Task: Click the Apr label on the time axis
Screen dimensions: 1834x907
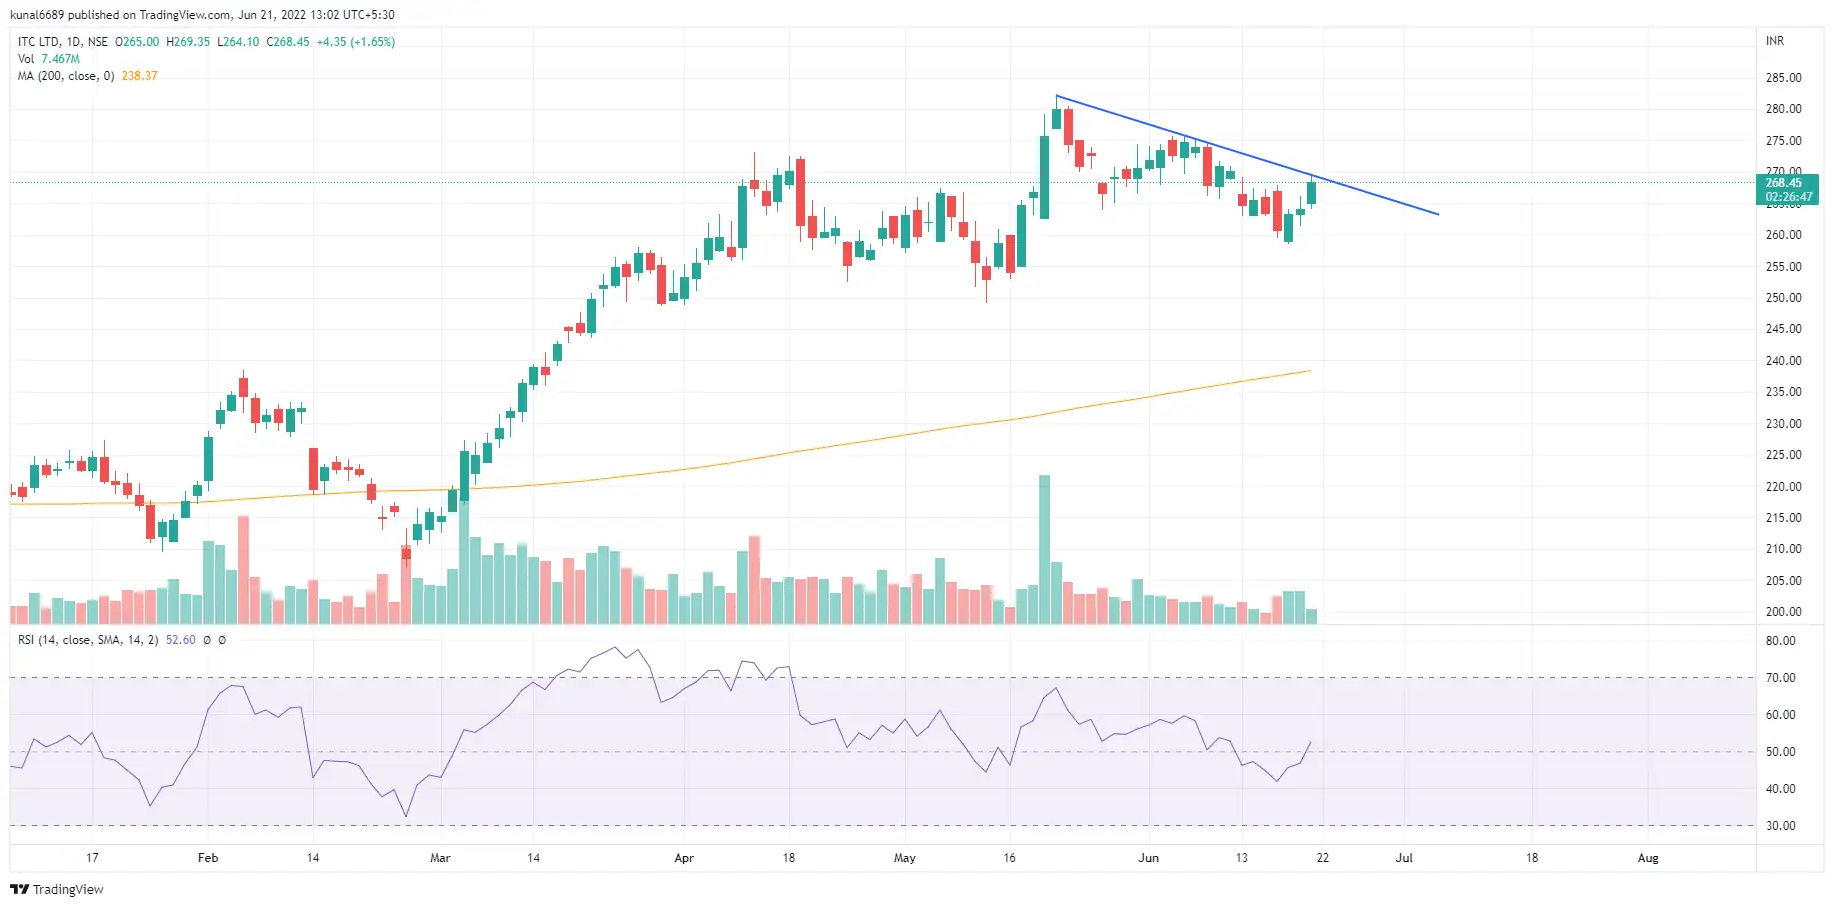Action: coord(684,858)
